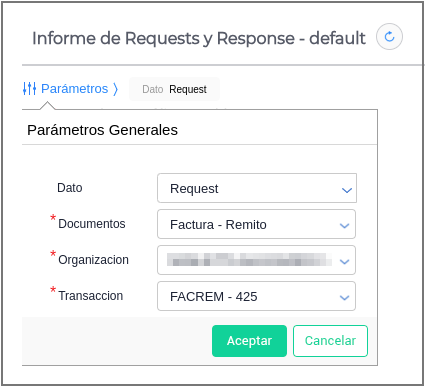Image resolution: width=425 pixels, height=387 pixels.
Task: Open the Dato dropdown showing Request
Action: (257, 188)
